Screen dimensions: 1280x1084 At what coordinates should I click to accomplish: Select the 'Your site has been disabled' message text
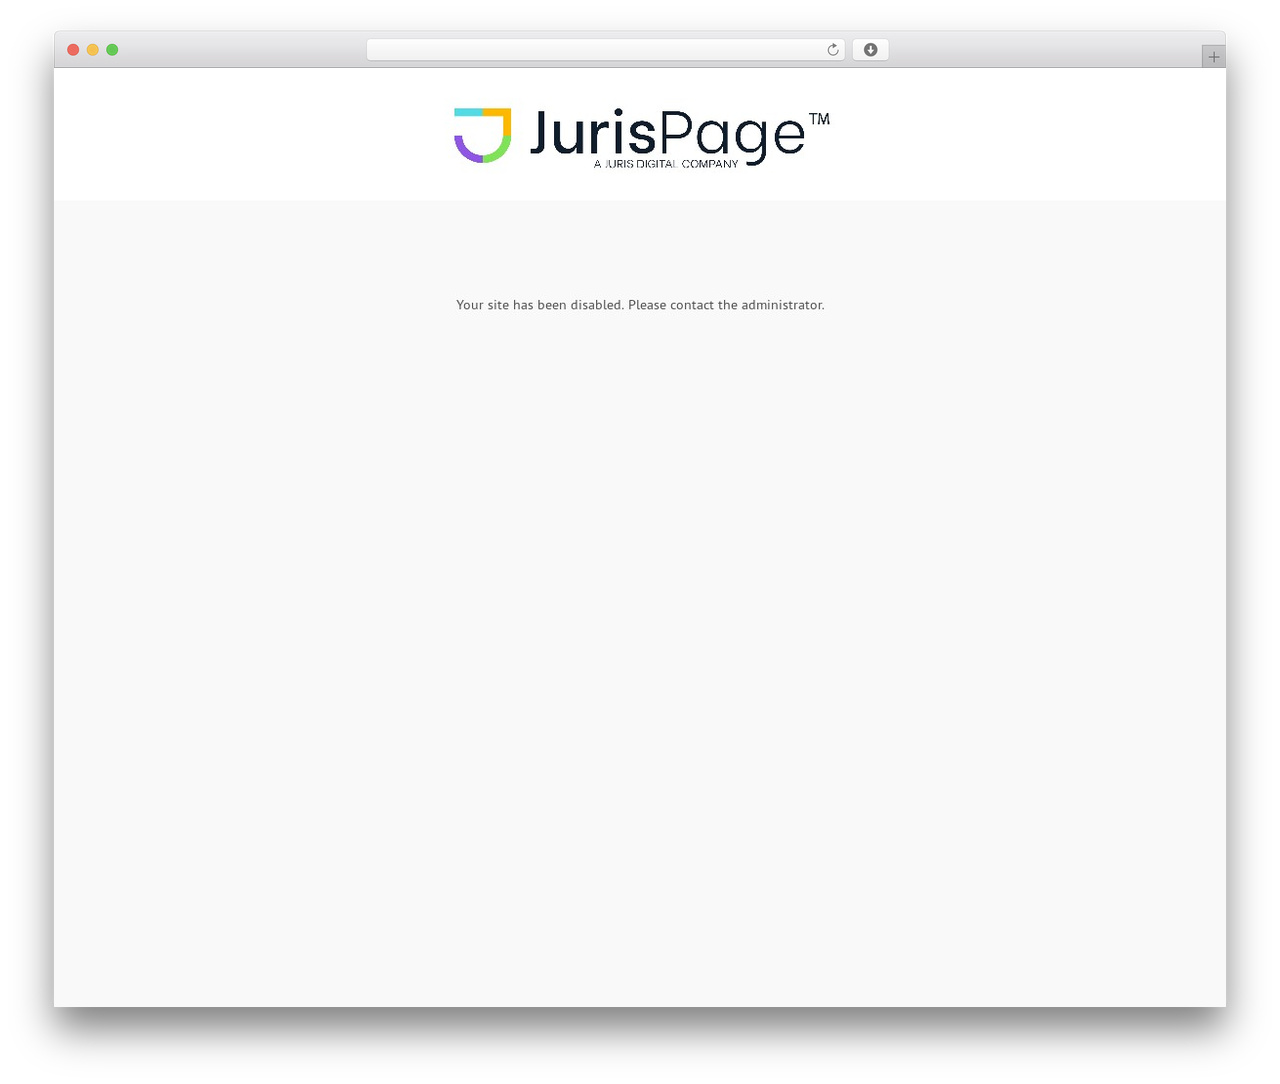[x=640, y=305]
